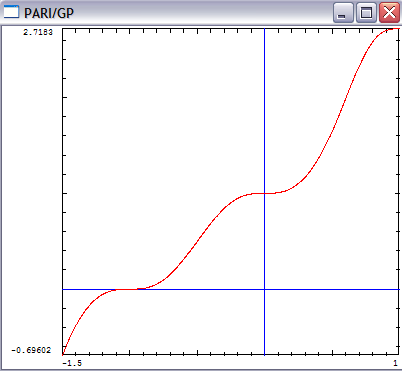Click the 2.7183 y-axis maximum label

click(38, 32)
